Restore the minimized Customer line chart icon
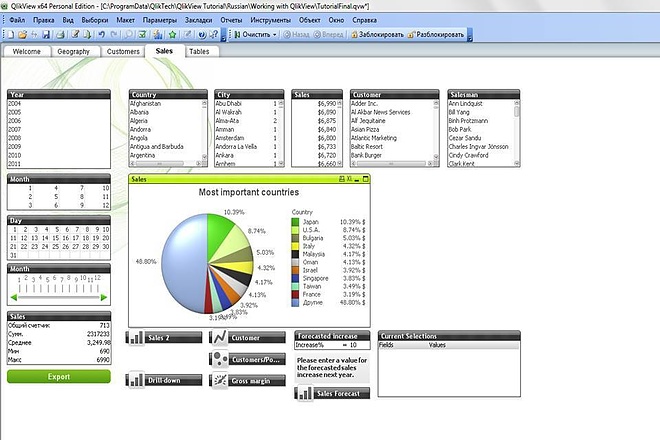 [x=219, y=338]
